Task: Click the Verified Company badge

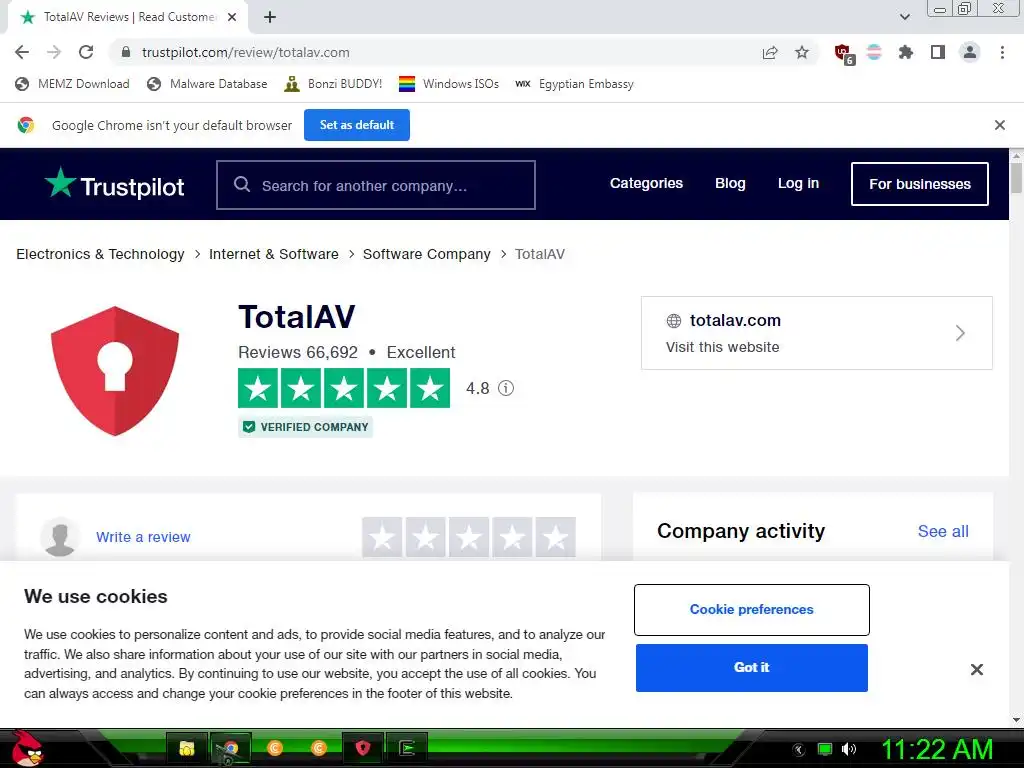Action: [x=305, y=426]
